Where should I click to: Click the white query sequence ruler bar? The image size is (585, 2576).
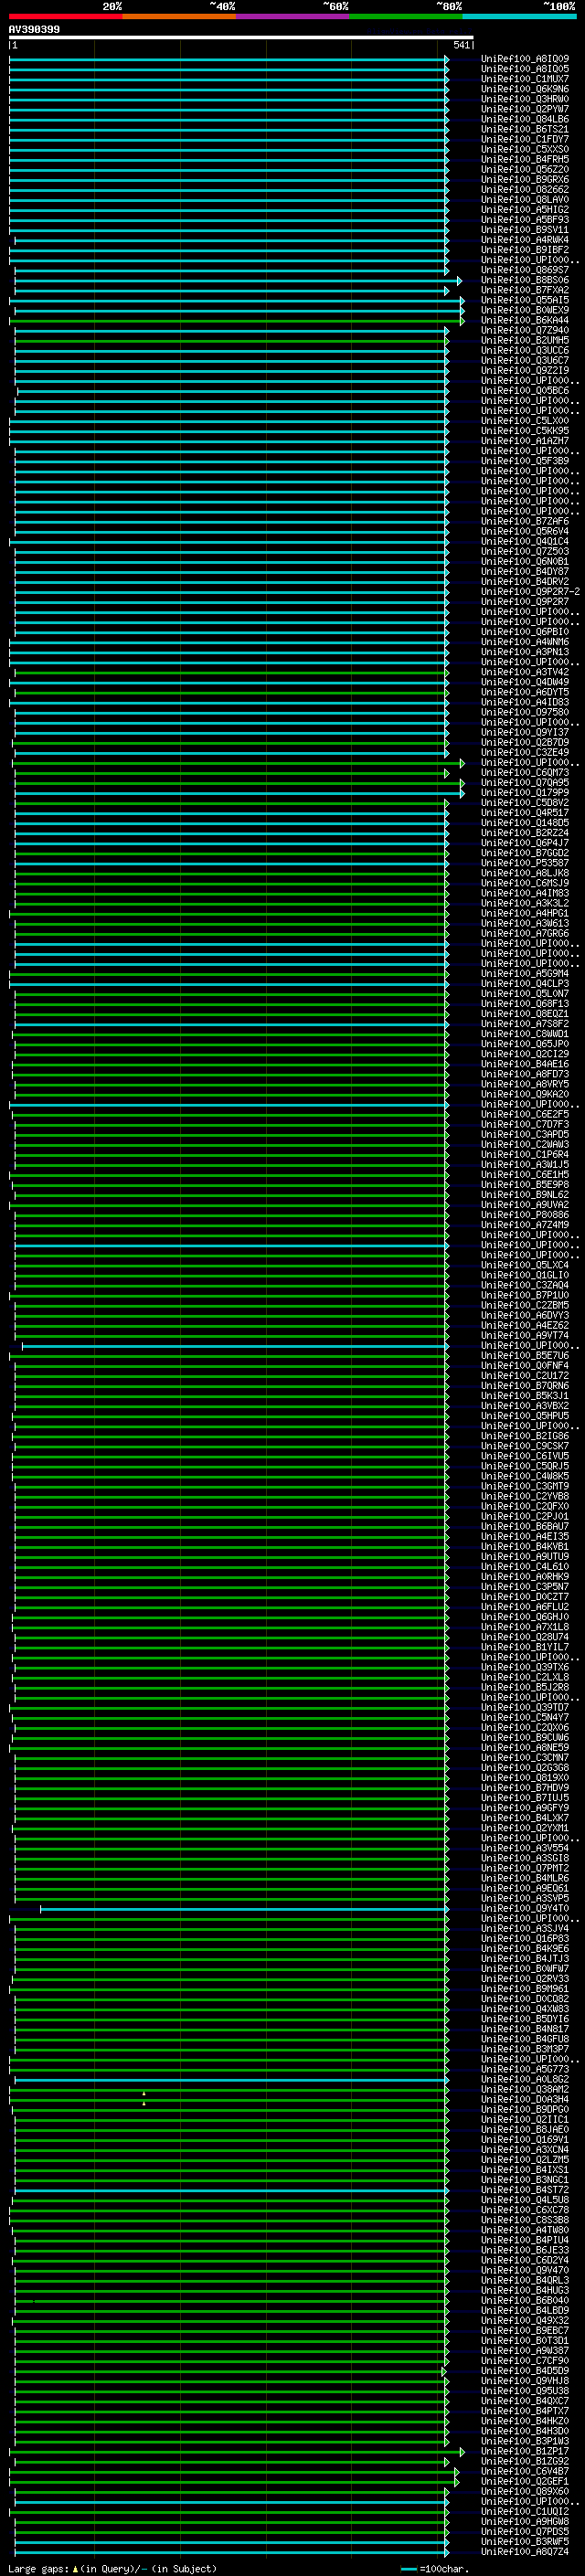tap(241, 37)
